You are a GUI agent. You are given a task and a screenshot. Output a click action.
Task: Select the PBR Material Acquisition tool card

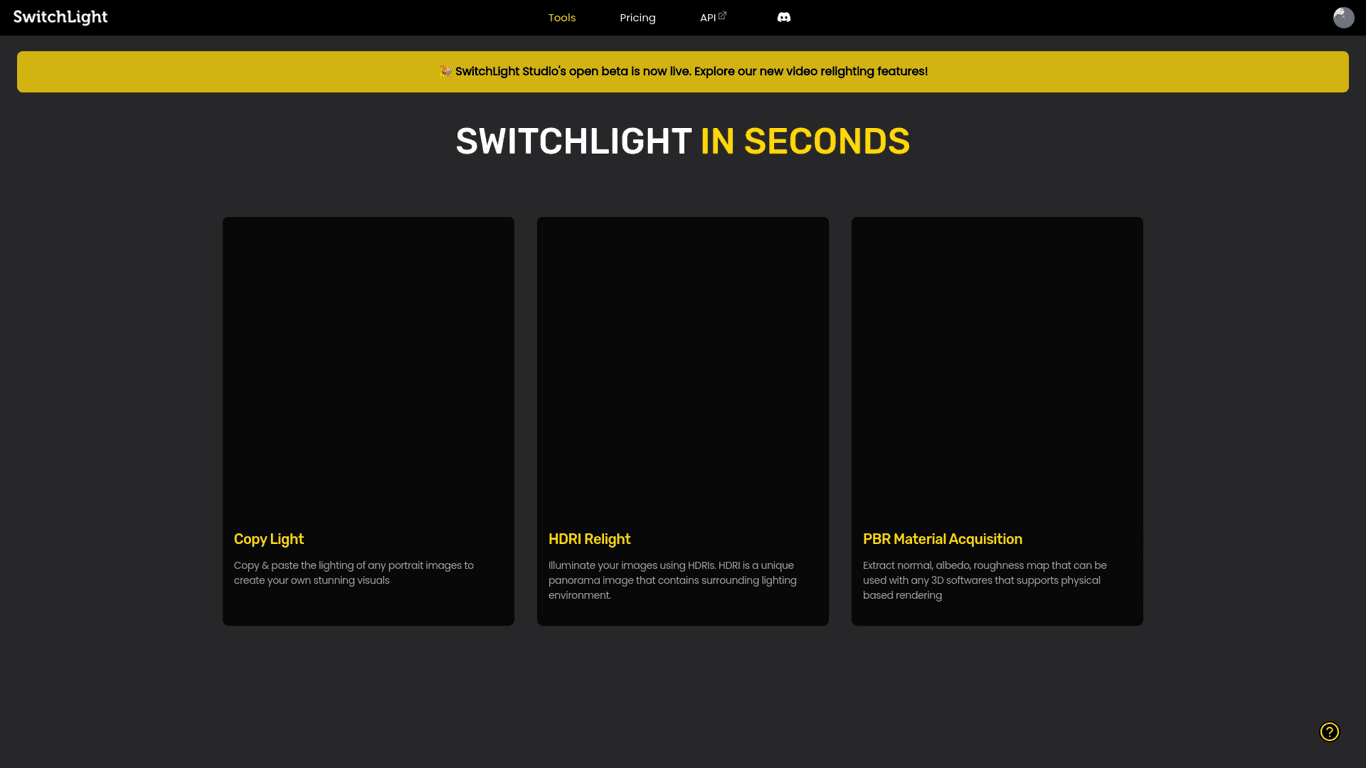pyautogui.click(x=996, y=420)
